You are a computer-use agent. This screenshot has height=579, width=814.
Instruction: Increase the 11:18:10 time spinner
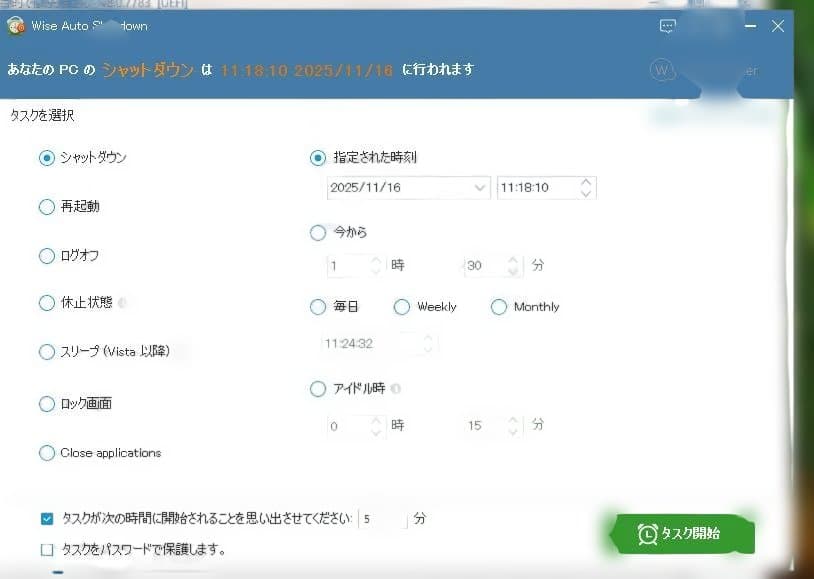(x=586, y=183)
